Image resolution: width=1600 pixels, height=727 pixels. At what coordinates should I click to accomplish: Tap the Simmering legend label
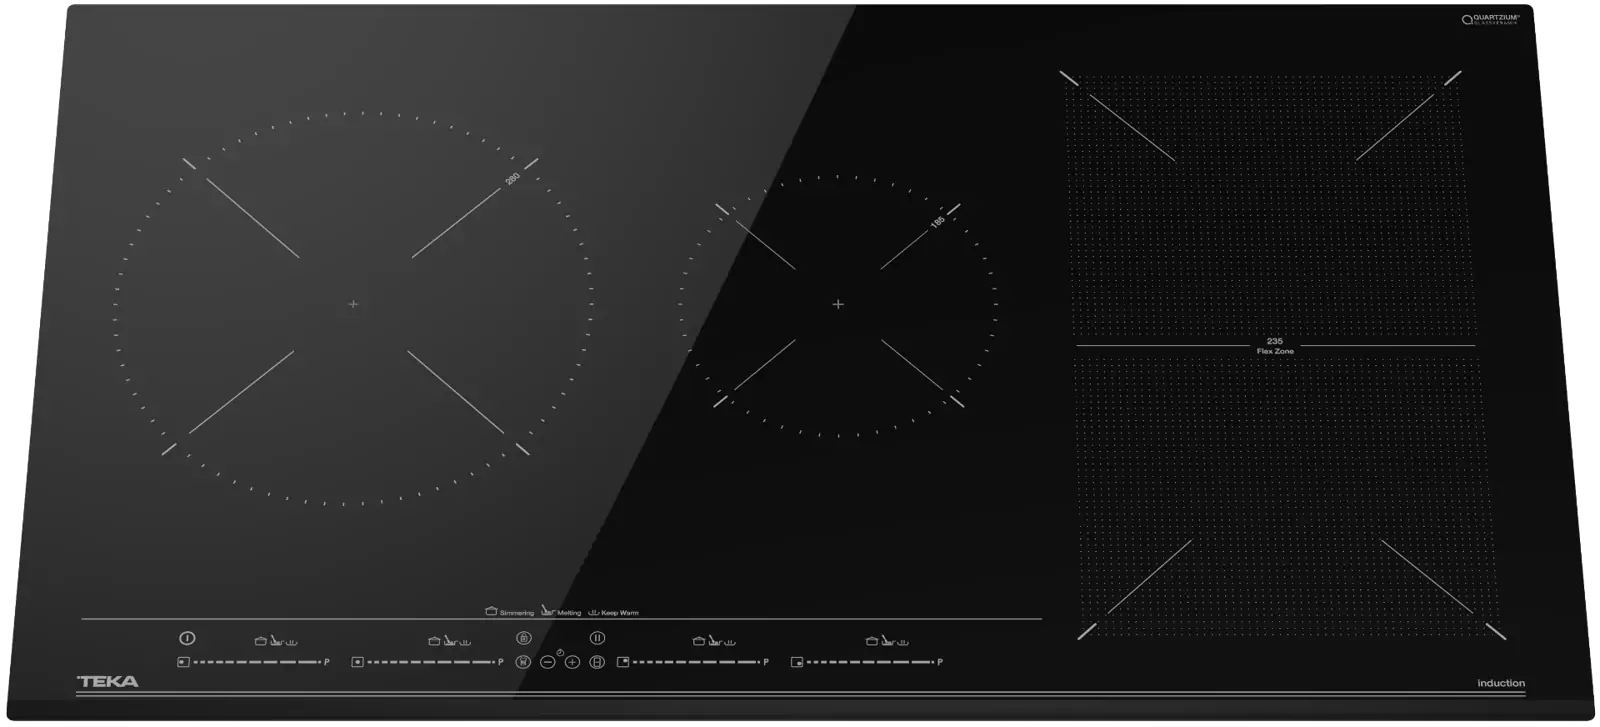click(x=517, y=613)
